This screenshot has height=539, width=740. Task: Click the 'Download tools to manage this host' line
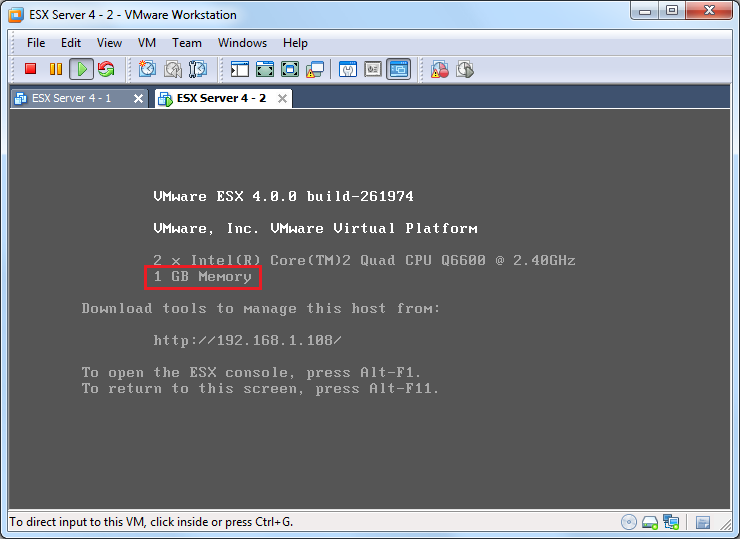click(x=261, y=309)
